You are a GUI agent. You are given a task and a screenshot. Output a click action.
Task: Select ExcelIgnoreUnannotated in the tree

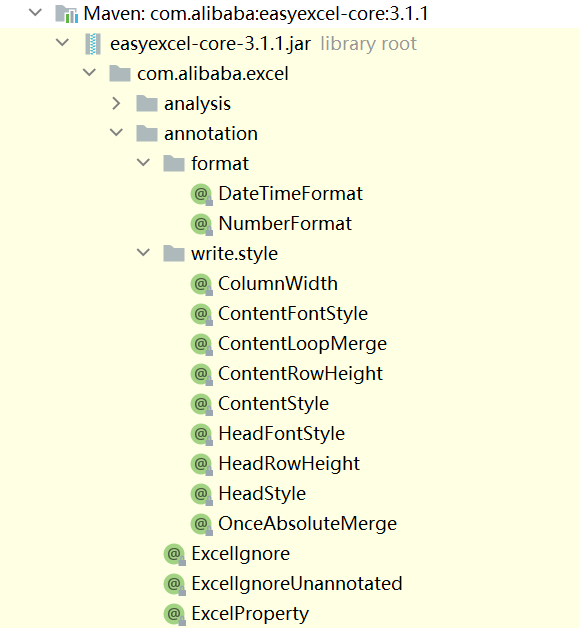(x=297, y=584)
